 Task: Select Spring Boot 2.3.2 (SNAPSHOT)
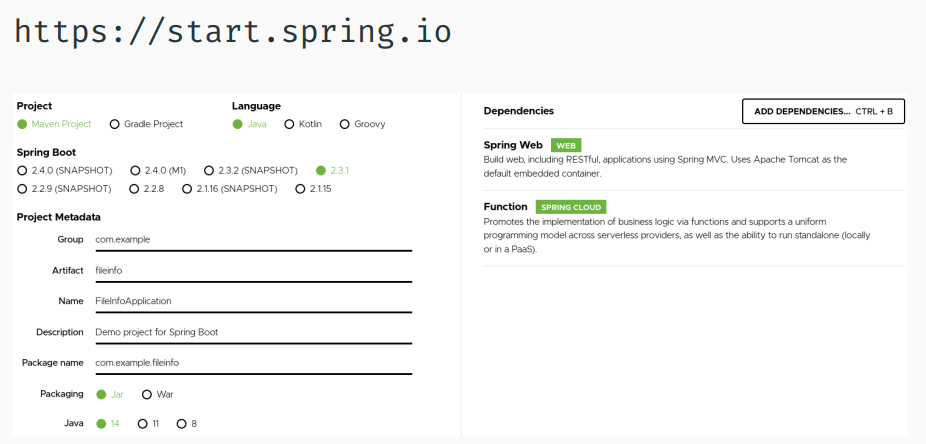[209, 170]
